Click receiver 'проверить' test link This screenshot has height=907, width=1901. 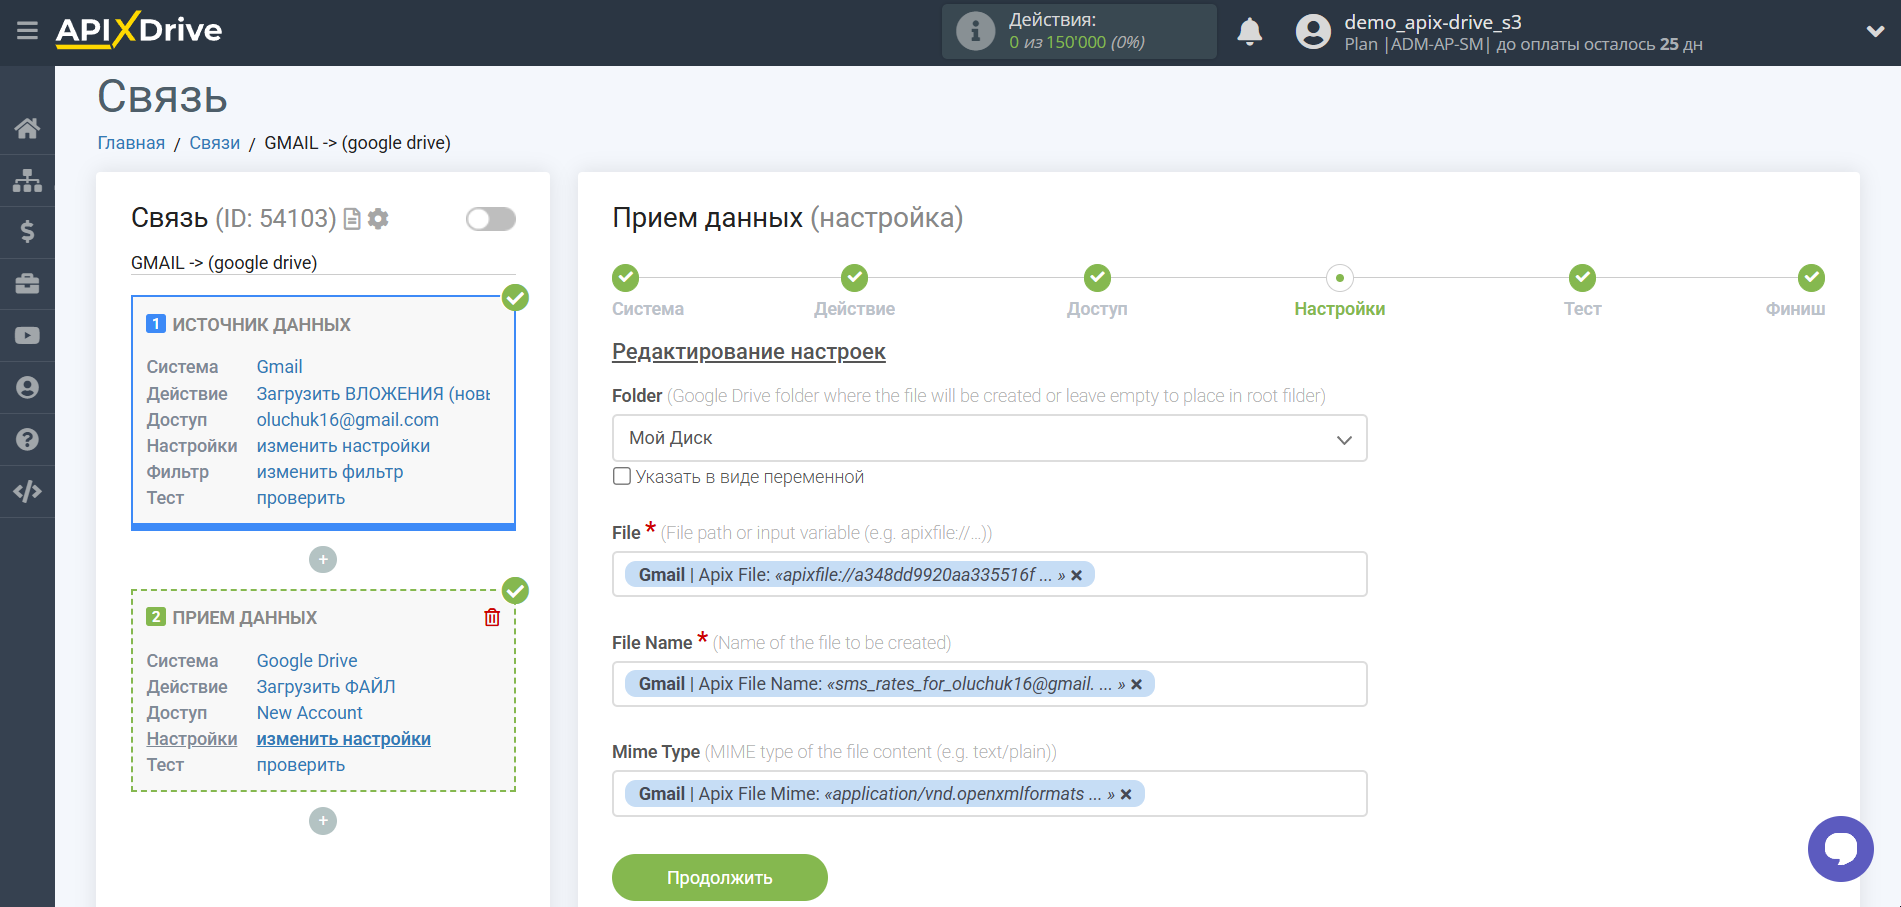[301, 765]
